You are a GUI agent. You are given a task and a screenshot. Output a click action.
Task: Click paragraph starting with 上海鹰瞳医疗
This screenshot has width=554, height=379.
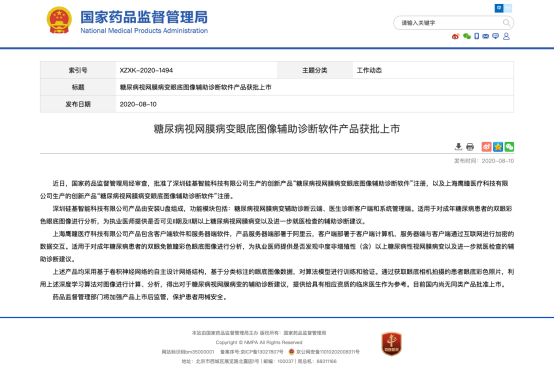277,247
